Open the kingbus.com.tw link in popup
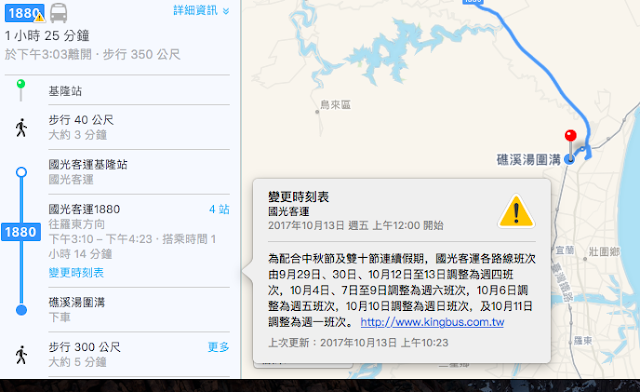Image resolution: width=640 pixels, height=392 pixels. (432, 322)
